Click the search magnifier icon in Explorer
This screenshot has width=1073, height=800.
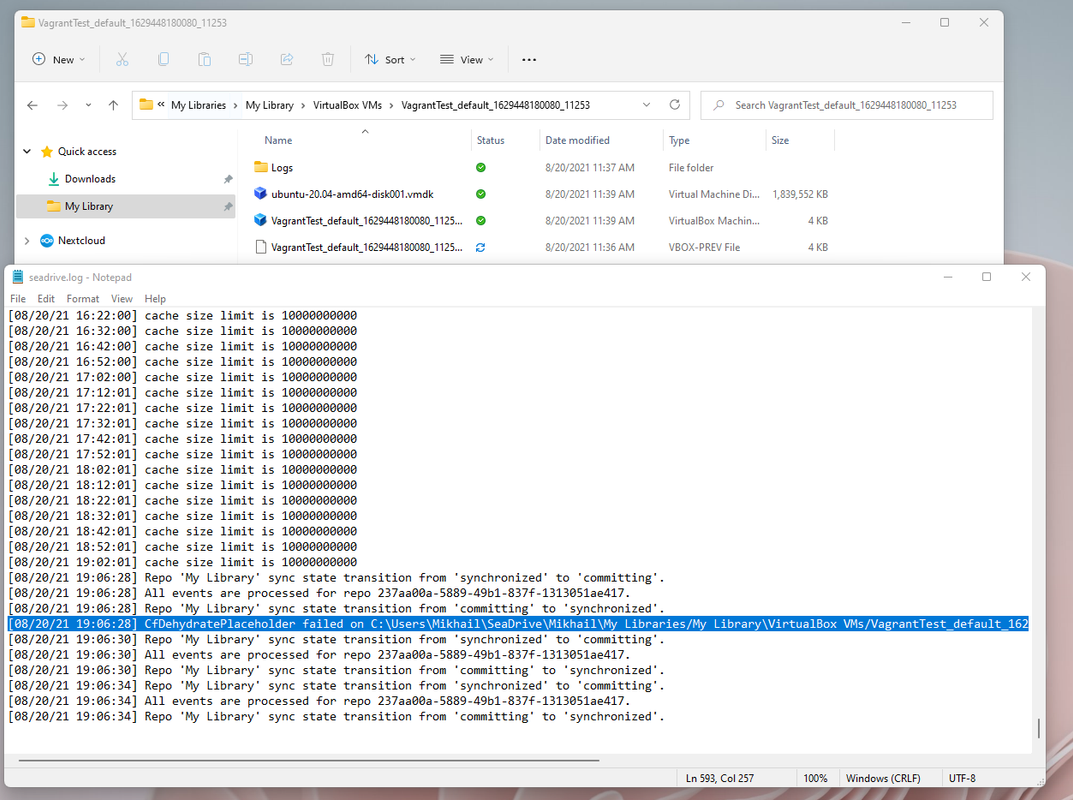[x=719, y=105]
